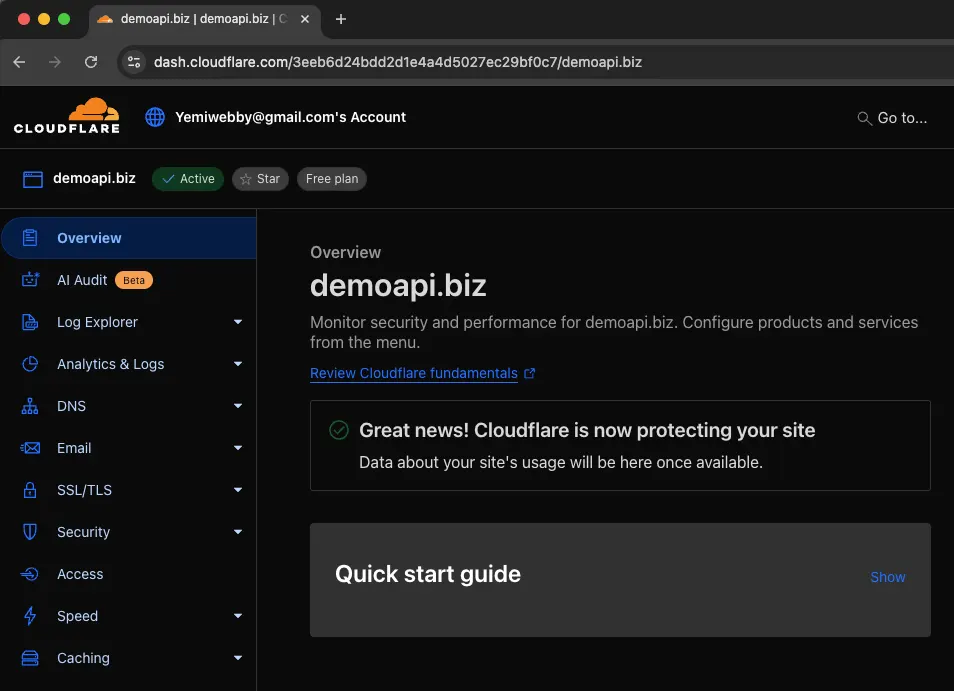954x691 pixels.
Task: Click the Cloudflare logo
Action: click(66, 117)
